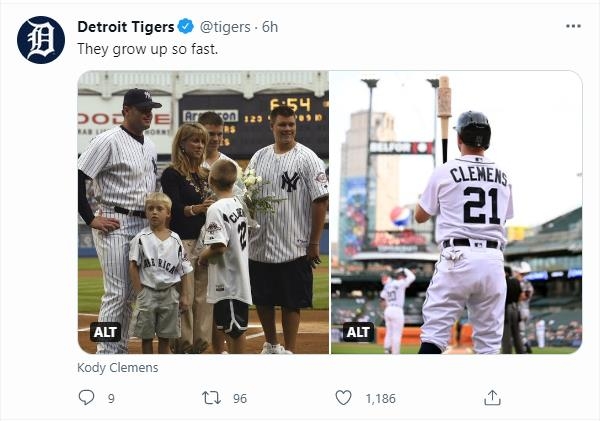605x421 pixels.
Task: Open the Detroit Tigers profile avatar
Action: (41, 40)
